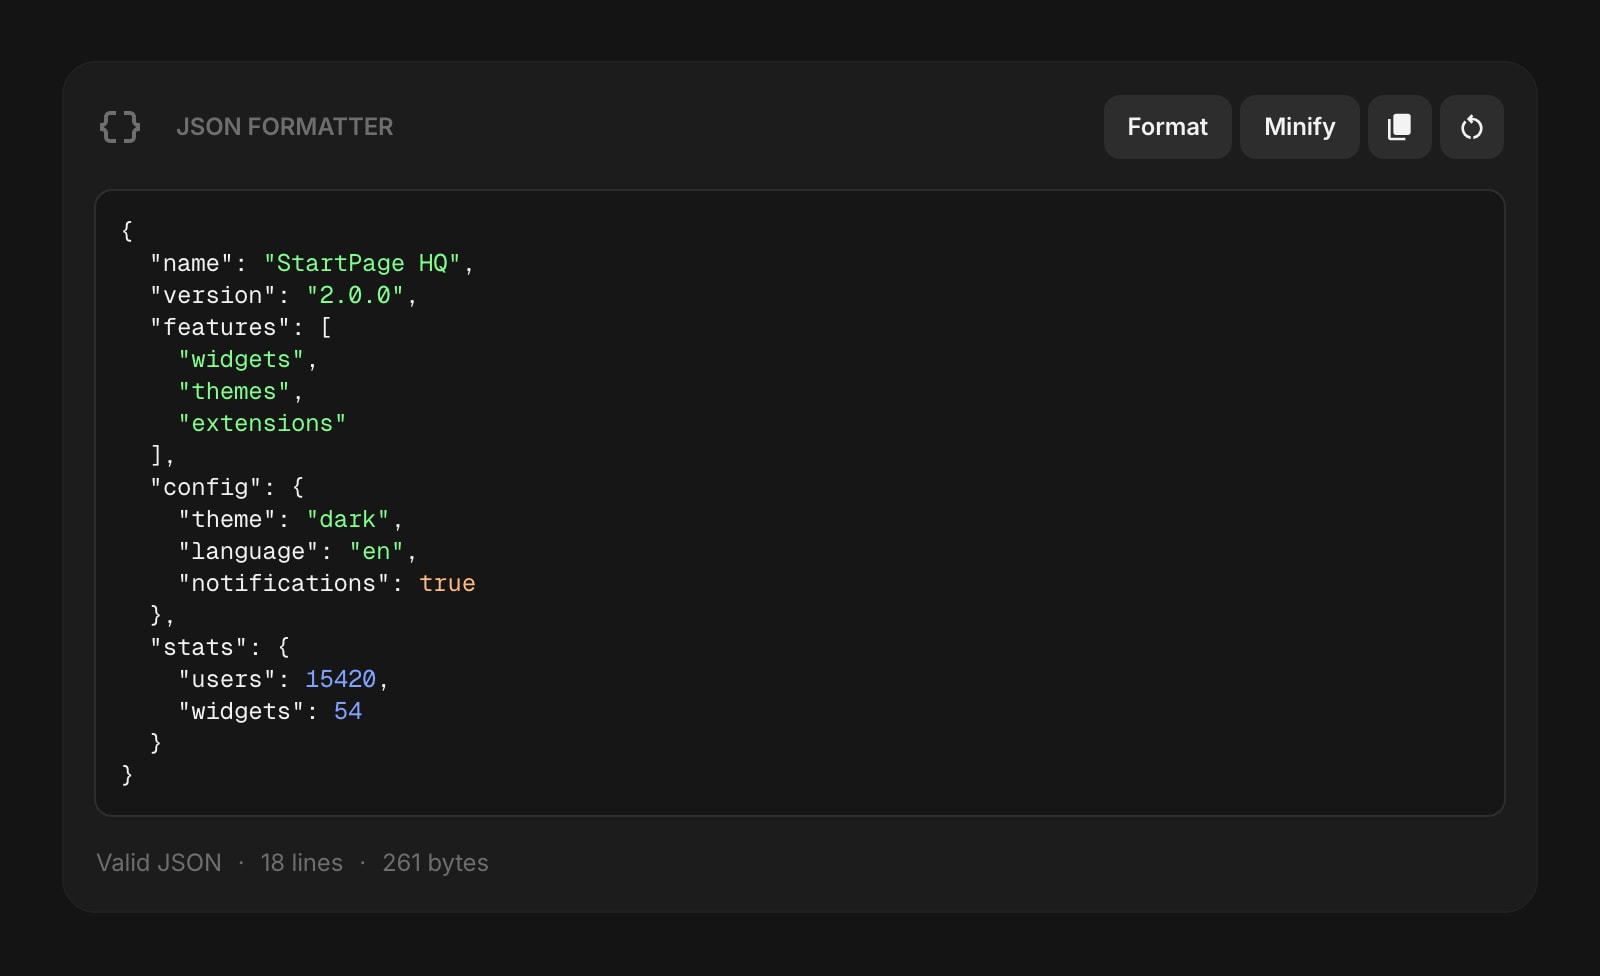This screenshot has height=976, width=1600.
Task: Select the copy icon next to reset
Action: 1399,127
